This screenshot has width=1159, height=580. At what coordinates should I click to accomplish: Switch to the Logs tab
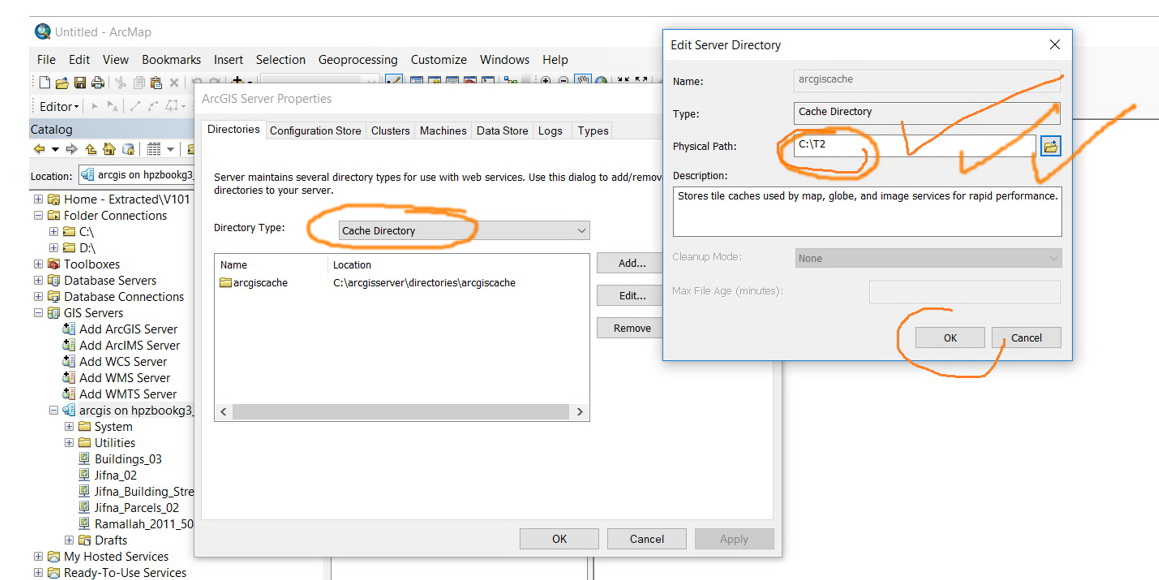(x=551, y=131)
